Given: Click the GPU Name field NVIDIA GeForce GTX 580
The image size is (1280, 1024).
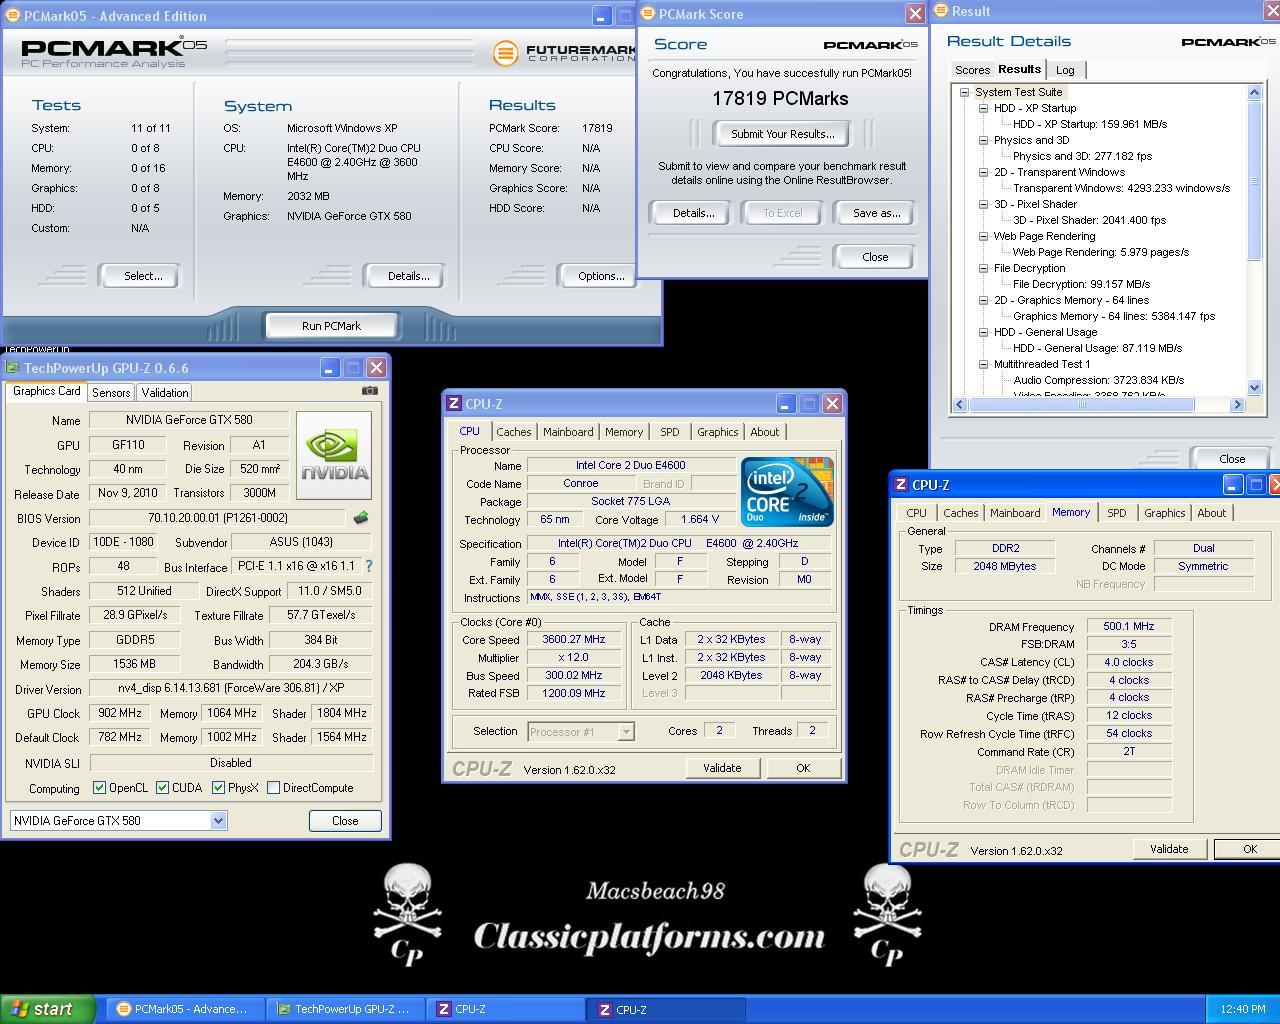Looking at the screenshot, I should click(189, 421).
